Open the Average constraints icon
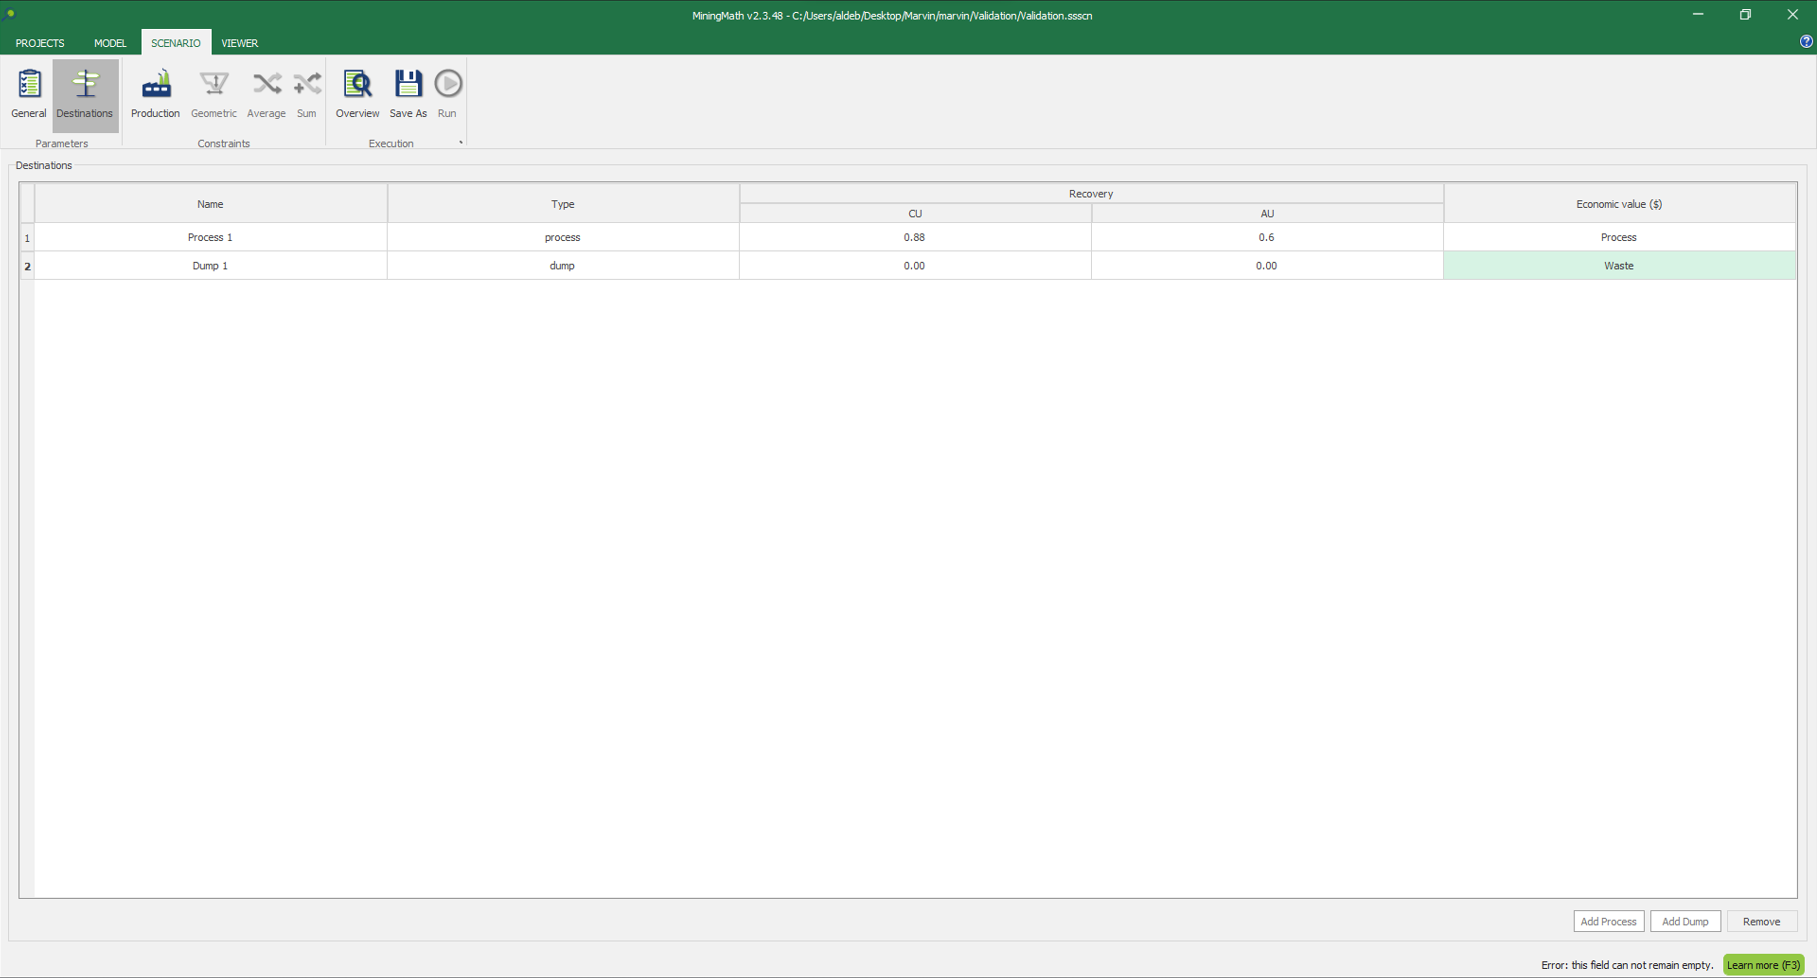The width and height of the screenshot is (1817, 978). (x=266, y=94)
